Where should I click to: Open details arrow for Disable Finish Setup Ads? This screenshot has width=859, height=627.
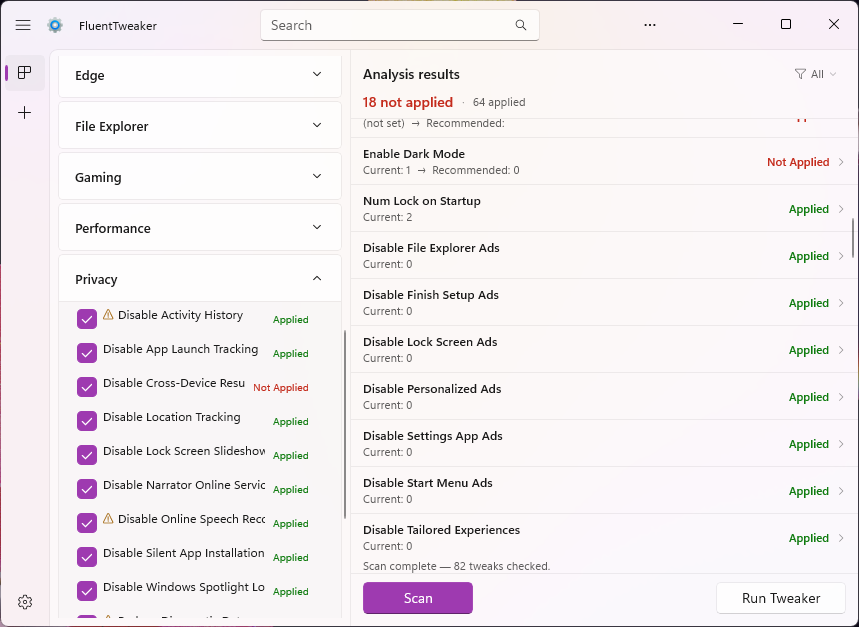(841, 303)
